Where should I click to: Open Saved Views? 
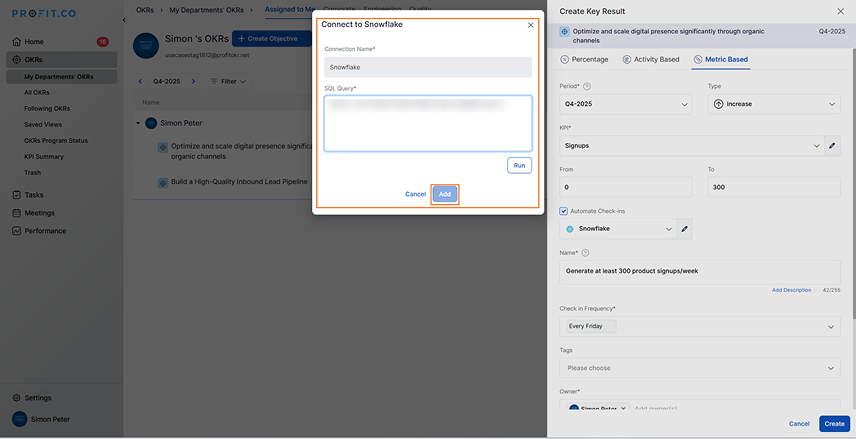coord(43,124)
